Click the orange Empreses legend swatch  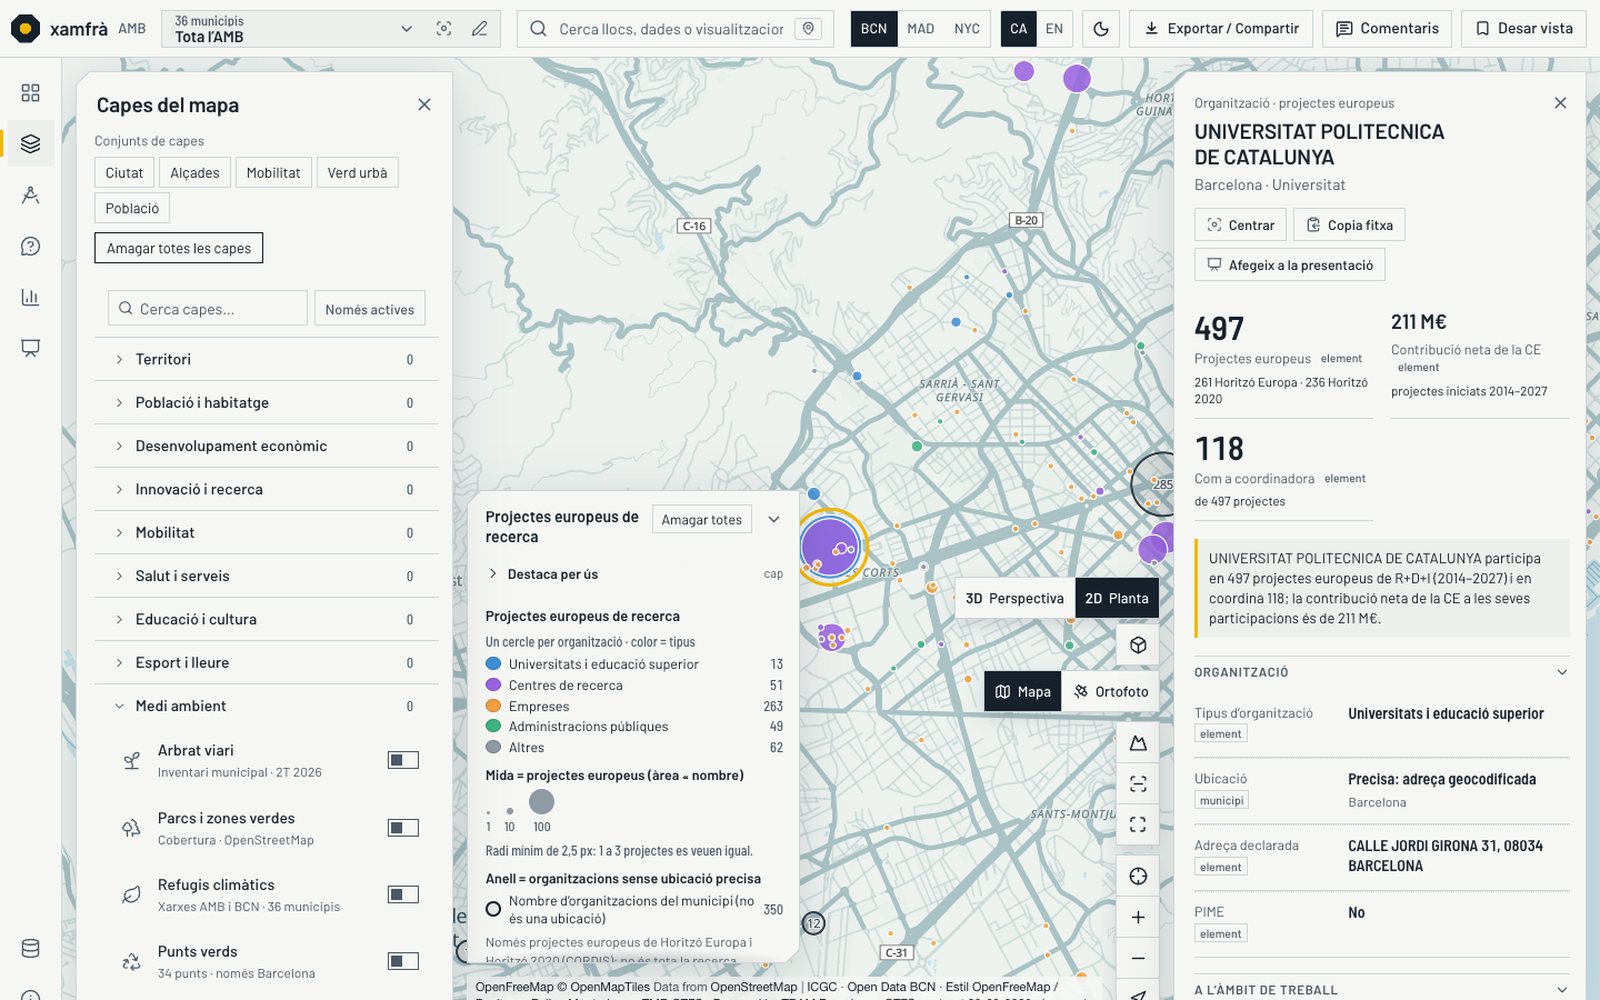[493, 706]
